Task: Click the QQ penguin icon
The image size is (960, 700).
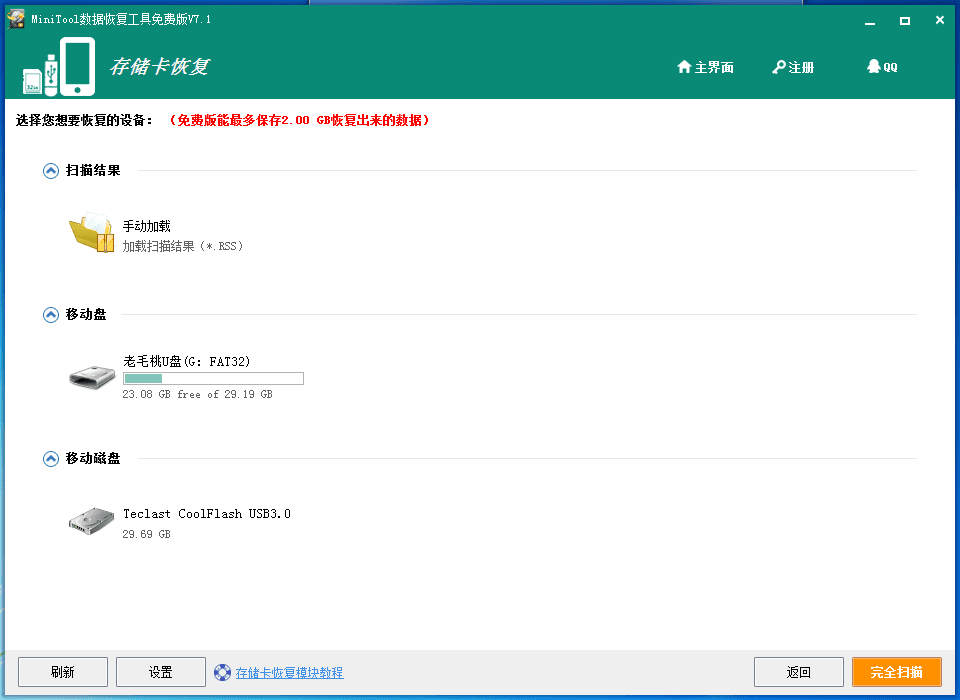Action: 874,67
